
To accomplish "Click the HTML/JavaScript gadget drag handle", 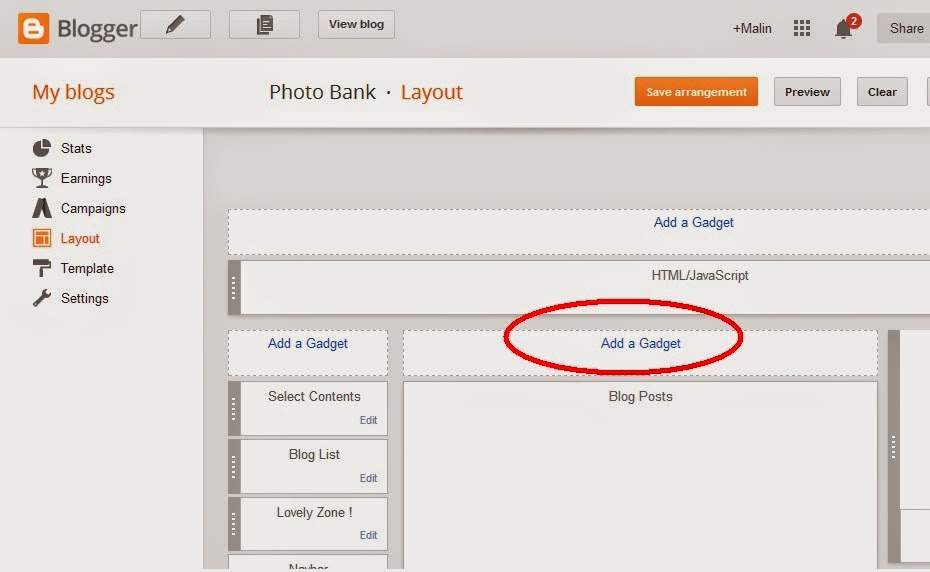I will point(234,288).
